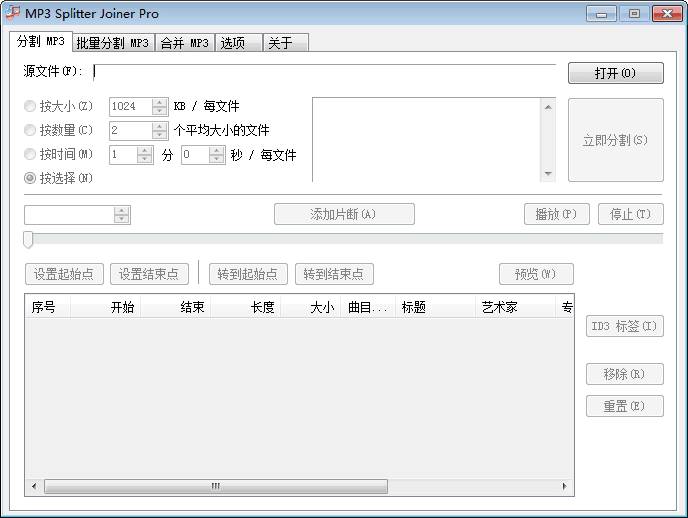688x518 pixels.
Task: Click the 重置(E) reset button
Action: (624, 406)
